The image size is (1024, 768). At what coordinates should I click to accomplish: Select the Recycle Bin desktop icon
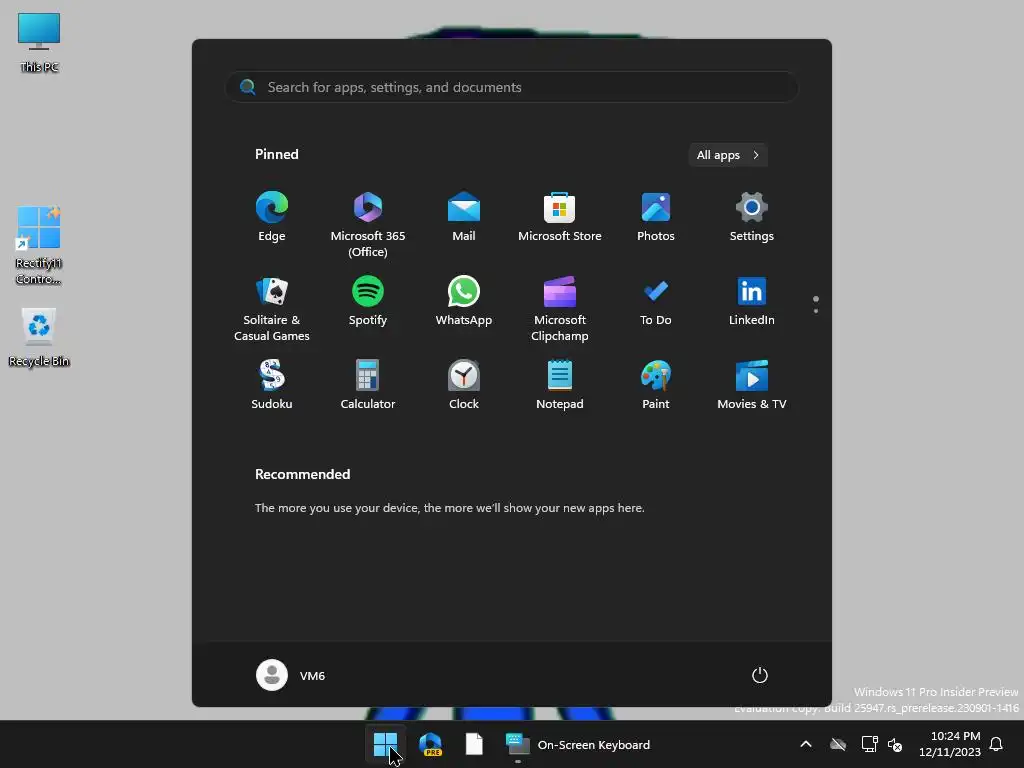pos(39,338)
